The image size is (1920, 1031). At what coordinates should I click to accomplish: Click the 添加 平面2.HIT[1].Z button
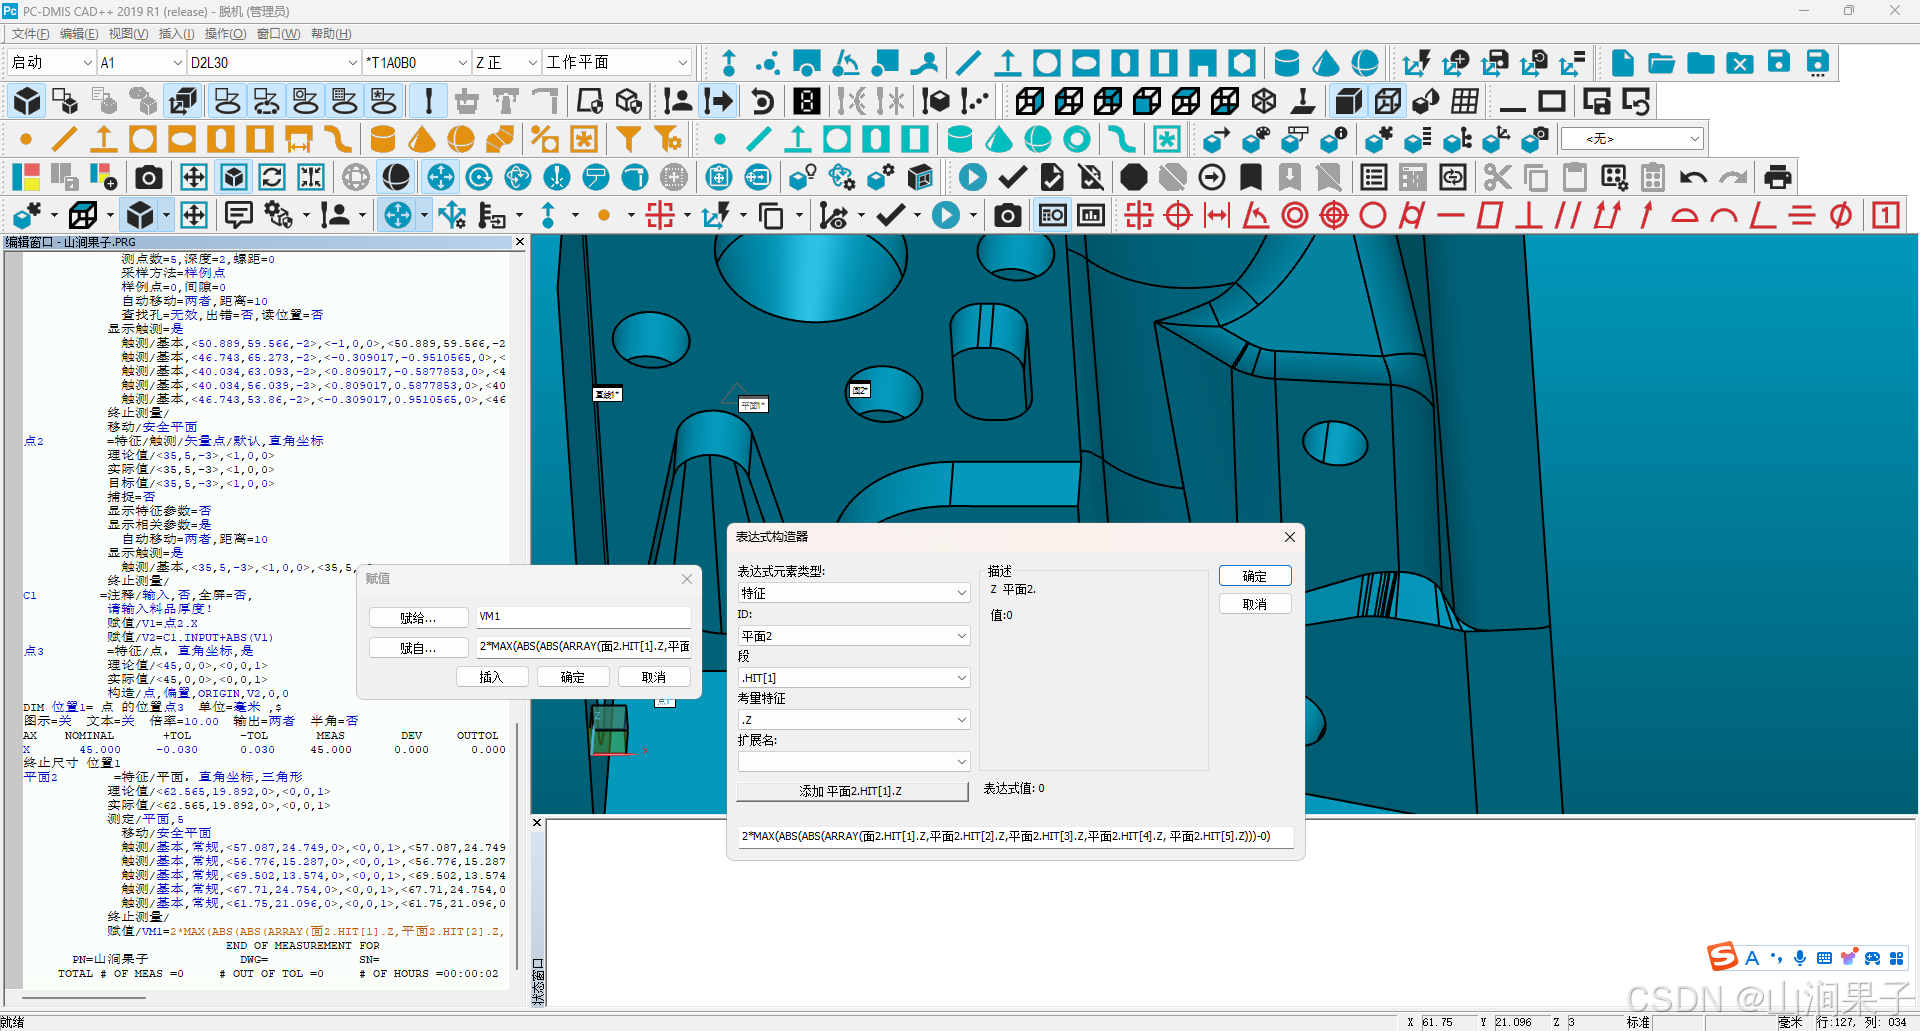pos(852,791)
